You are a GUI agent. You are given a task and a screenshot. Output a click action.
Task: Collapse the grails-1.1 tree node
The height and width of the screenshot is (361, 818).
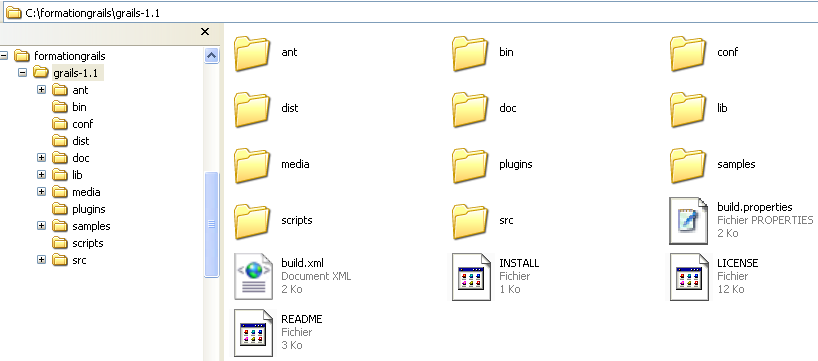[x=22, y=72]
